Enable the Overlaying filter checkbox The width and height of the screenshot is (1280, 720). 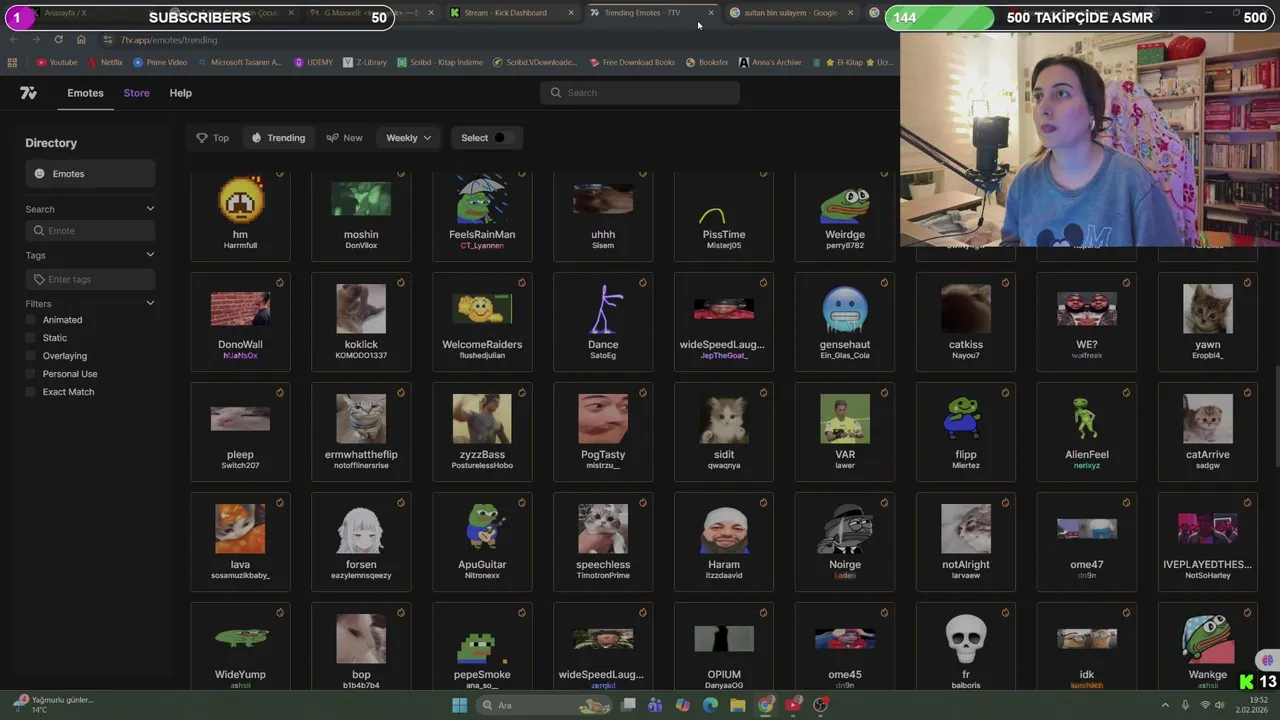click(31, 356)
